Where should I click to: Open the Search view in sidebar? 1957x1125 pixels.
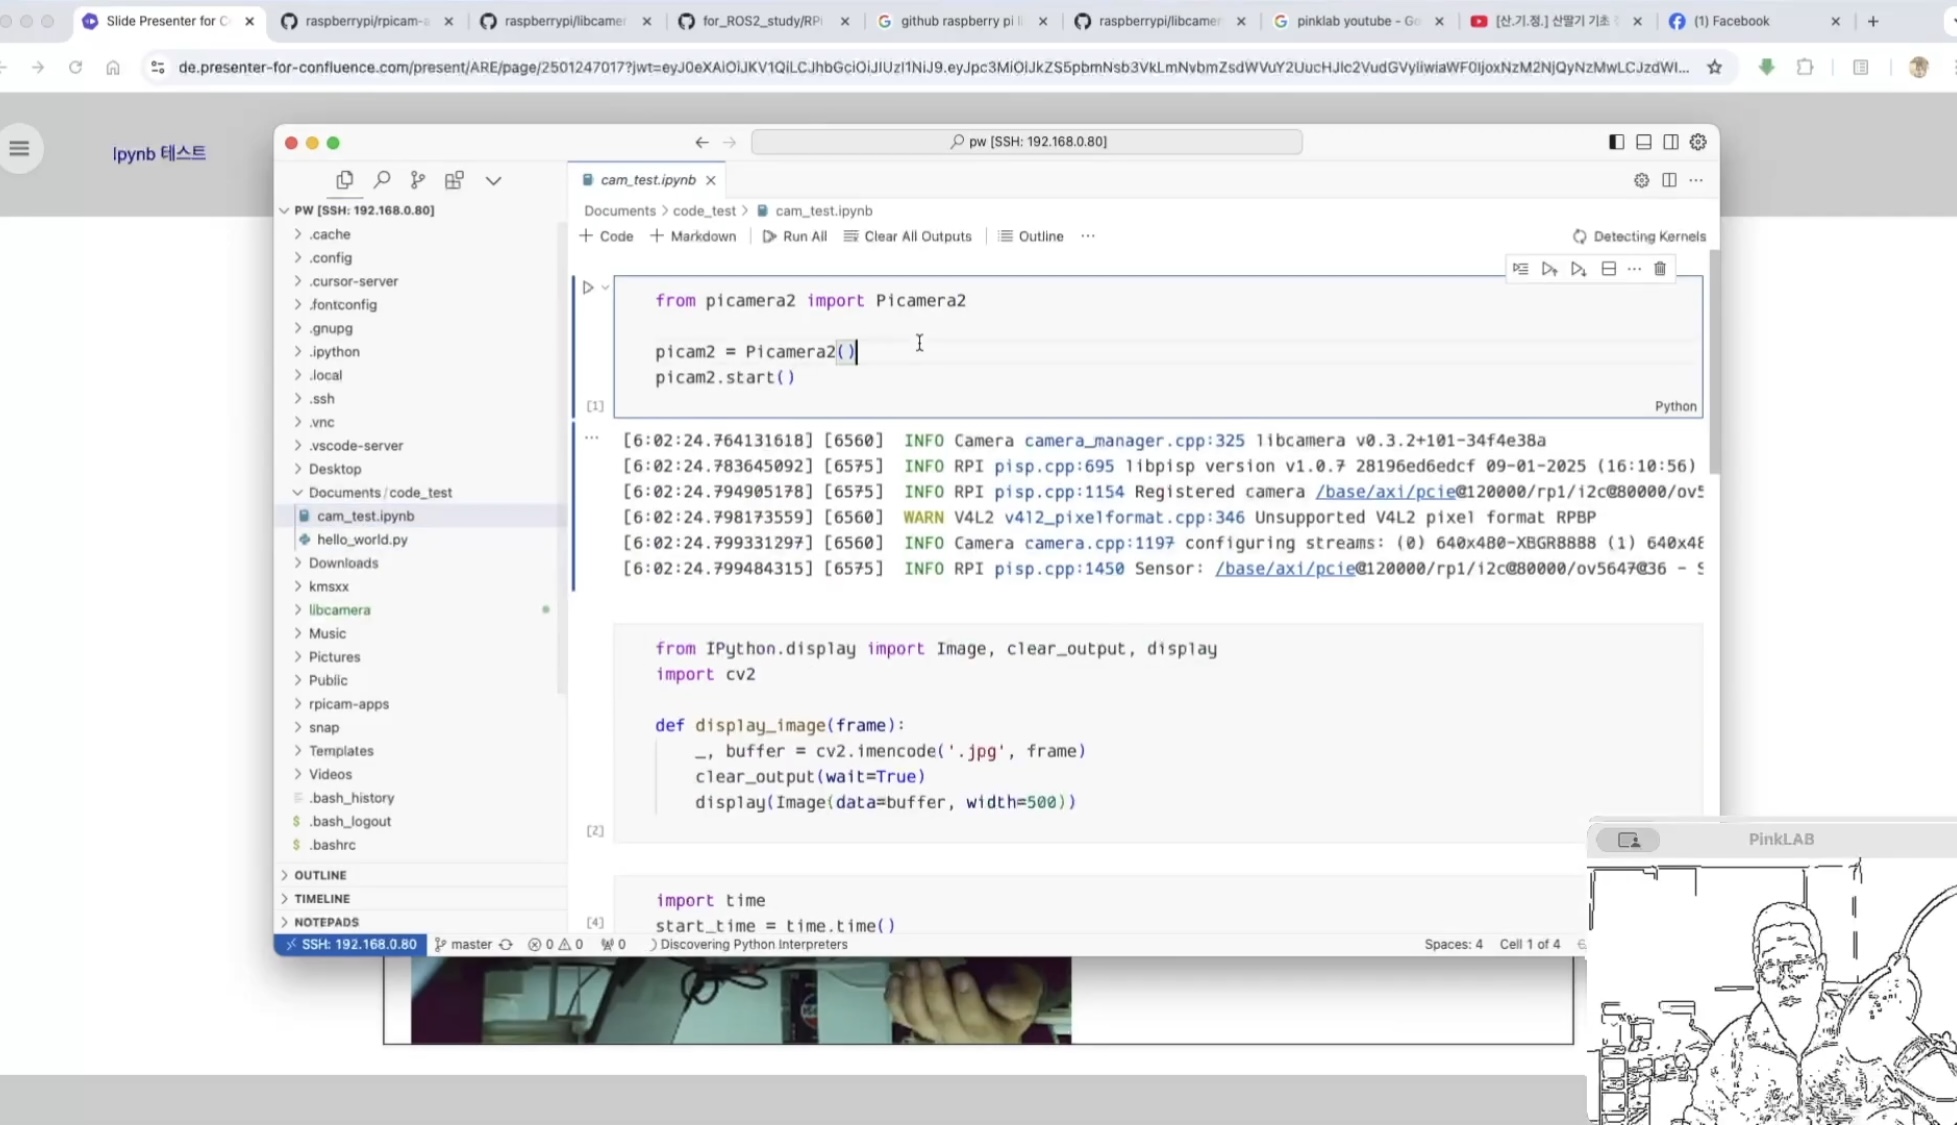tap(381, 180)
